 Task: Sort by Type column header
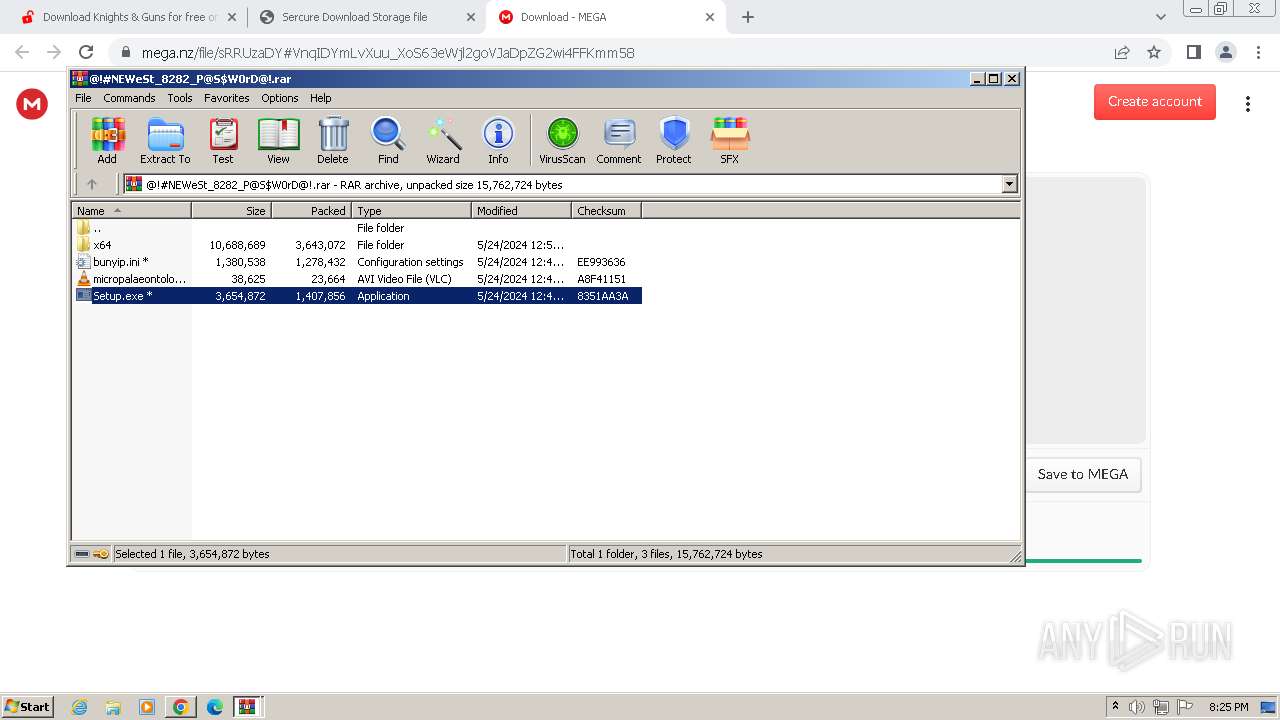click(411, 211)
